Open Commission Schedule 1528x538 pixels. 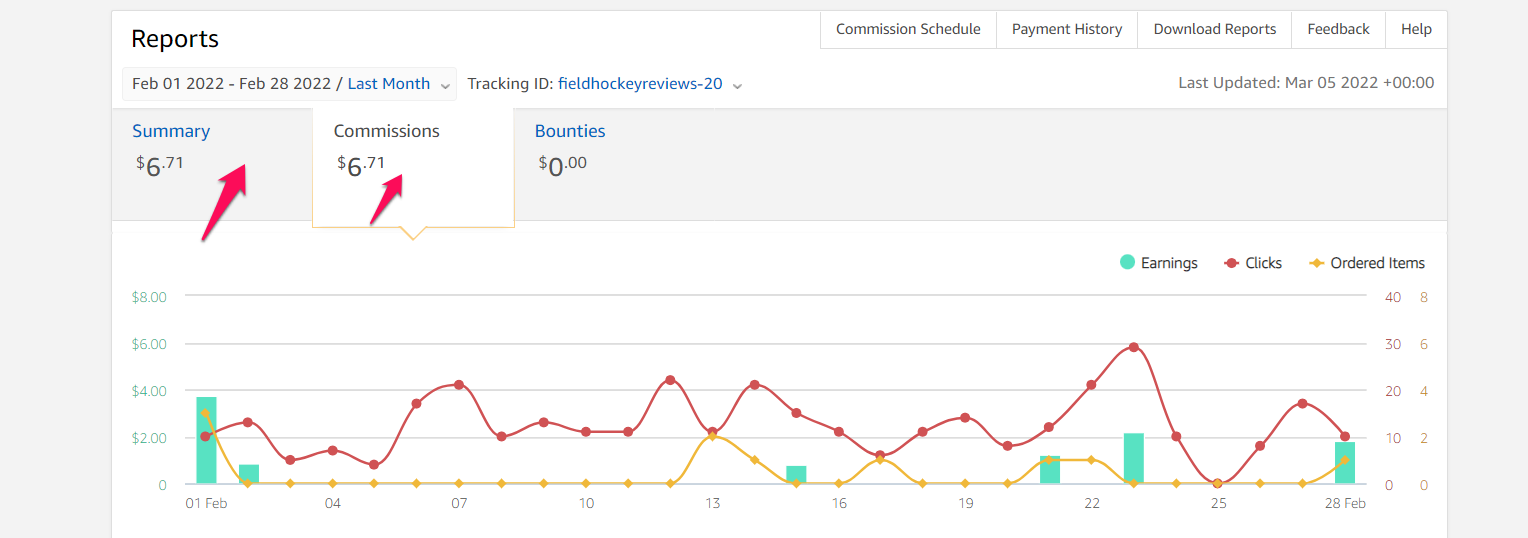click(x=908, y=29)
